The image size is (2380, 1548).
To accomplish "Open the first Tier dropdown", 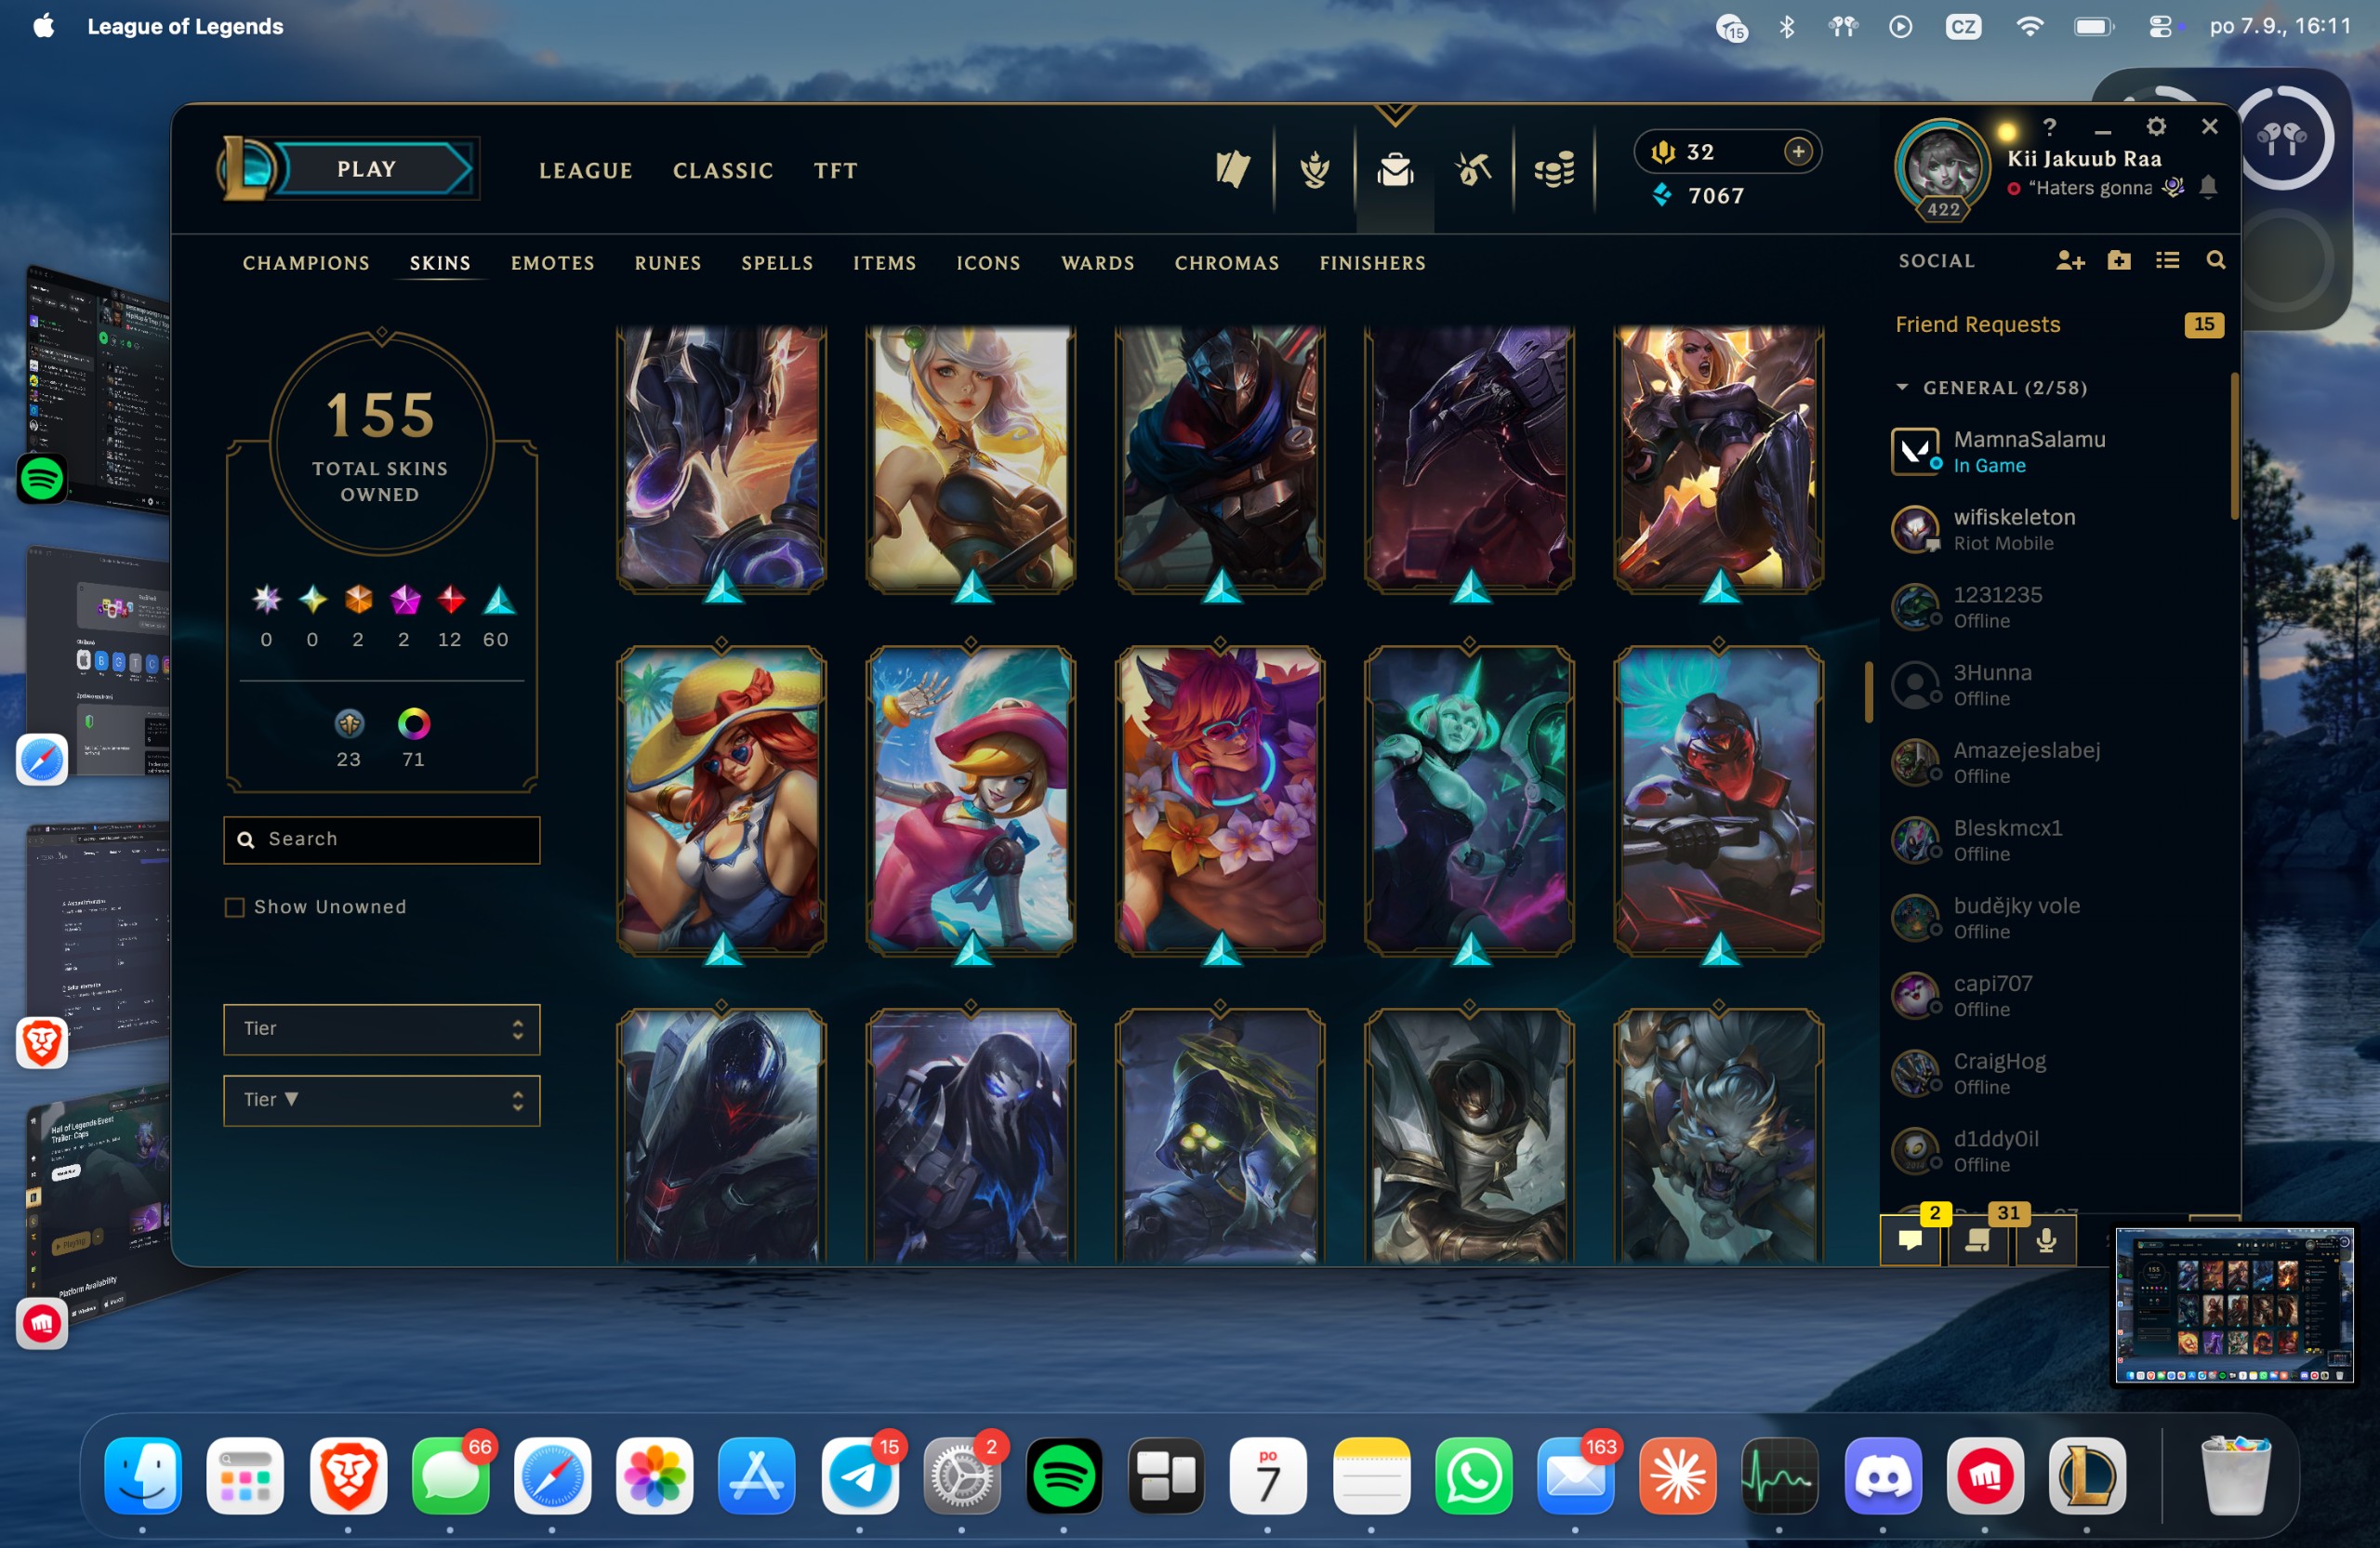I will [381, 1029].
